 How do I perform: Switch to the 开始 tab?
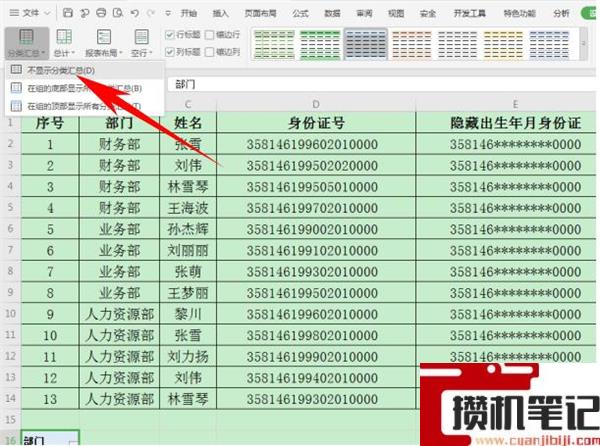click(x=189, y=13)
